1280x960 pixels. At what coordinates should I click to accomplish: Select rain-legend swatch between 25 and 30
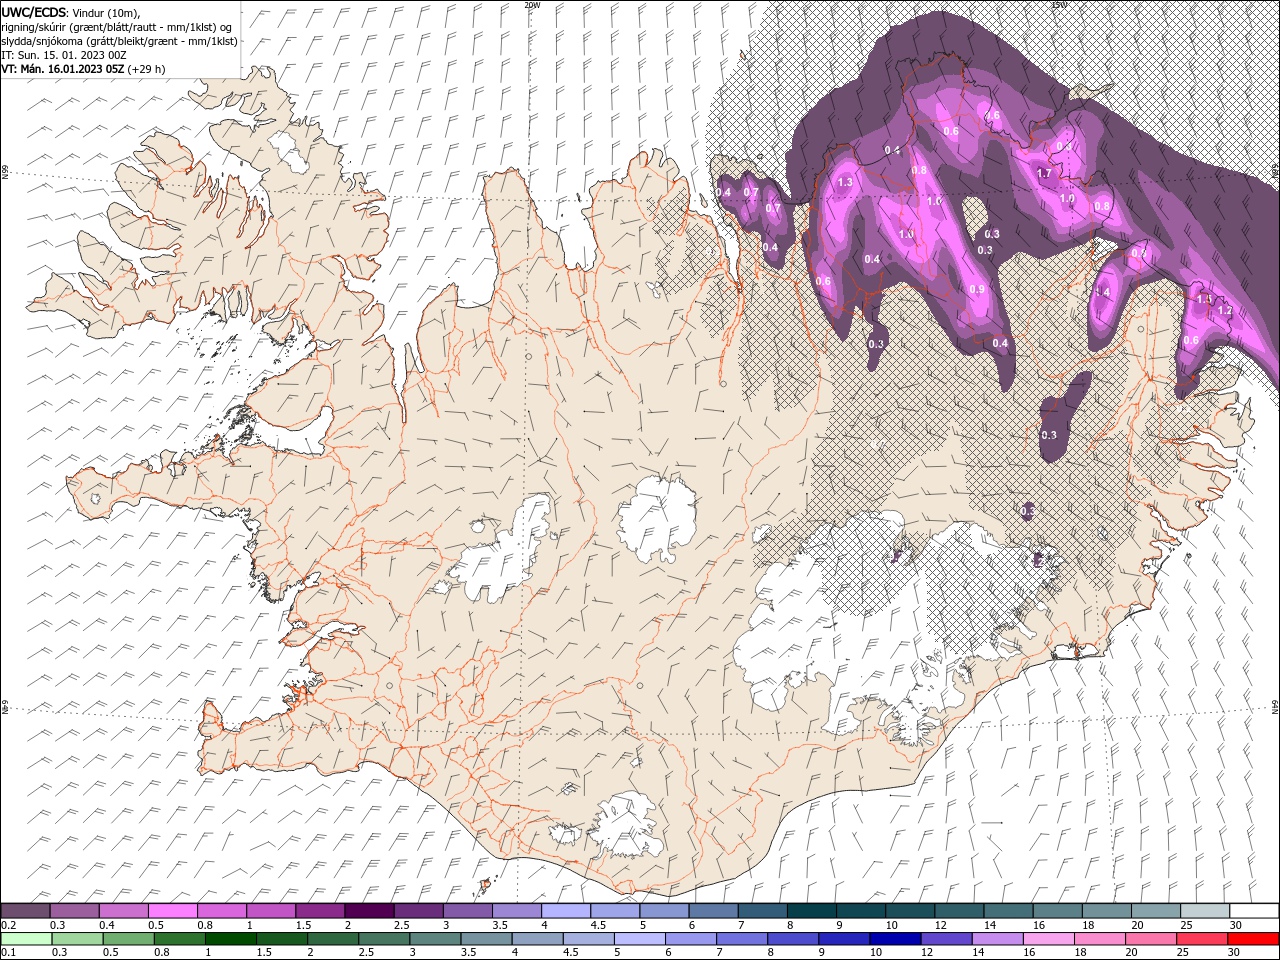[x=1202, y=939]
